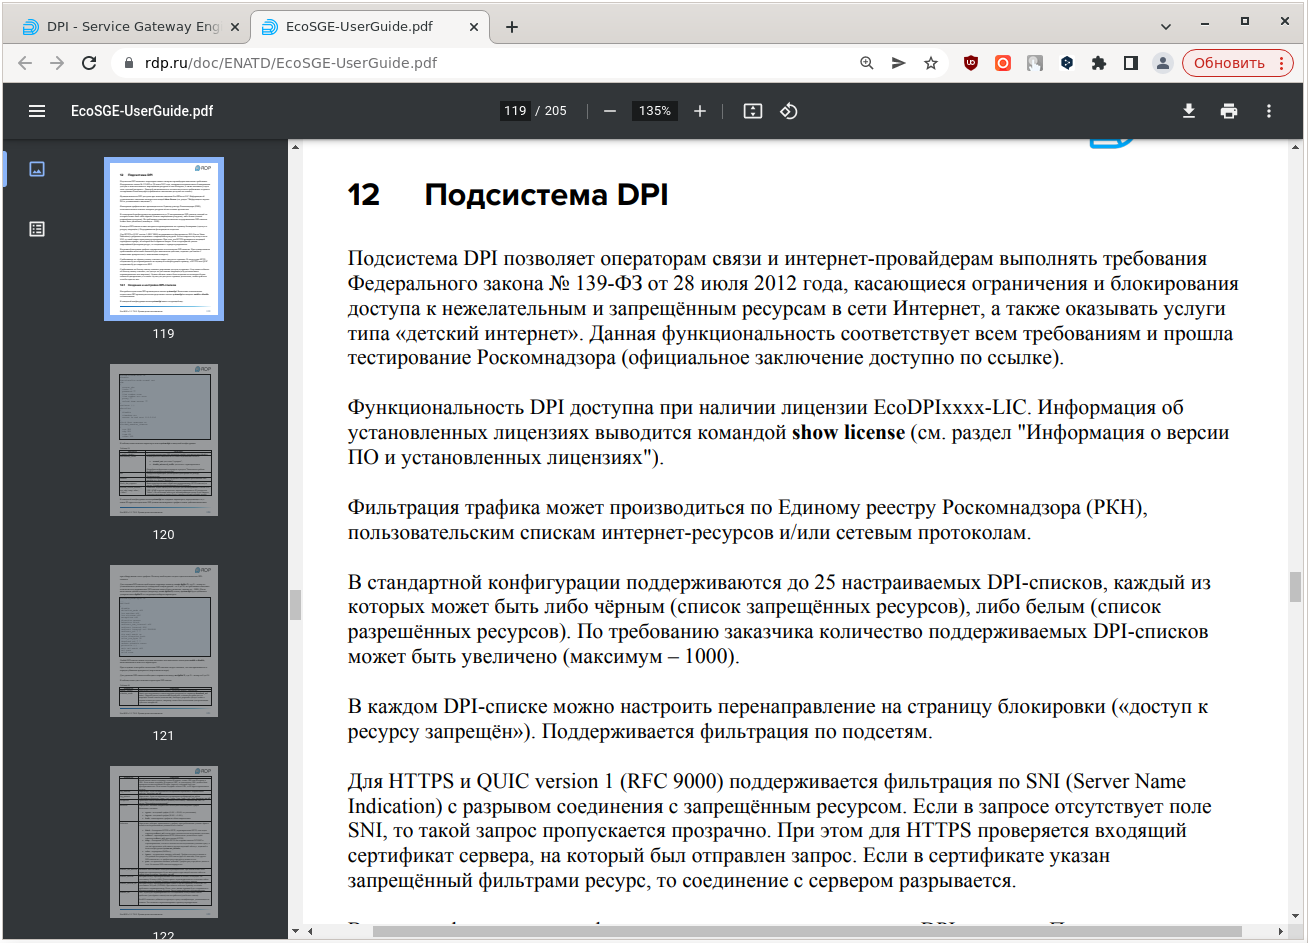The width and height of the screenshot is (1308, 943).
Task: Open new browser tab
Action: pyautogui.click(x=512, y=27)
